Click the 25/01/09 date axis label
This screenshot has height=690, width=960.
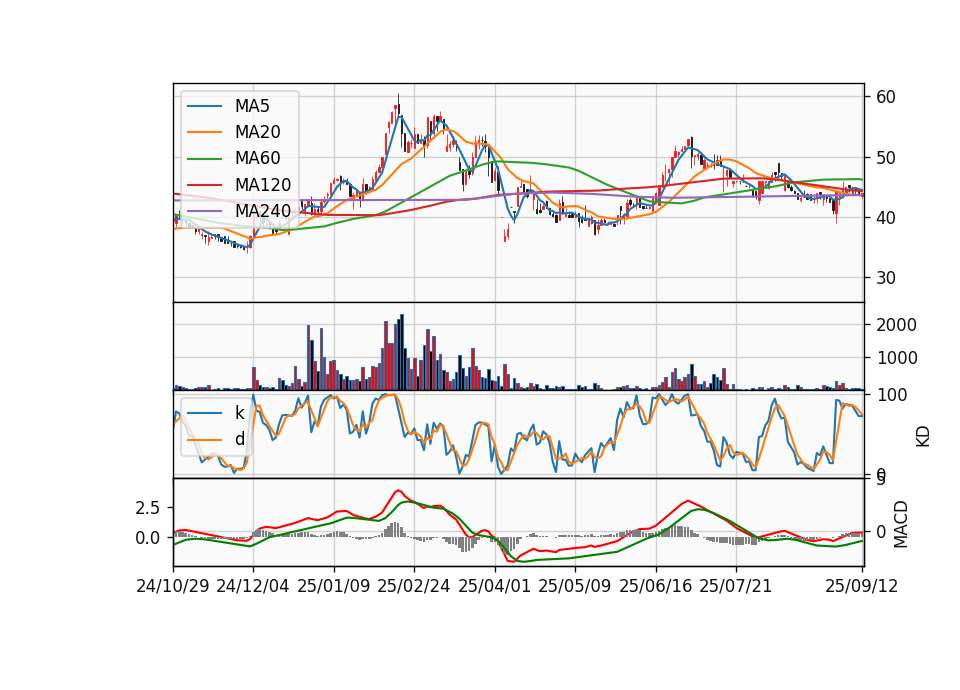(x=334, y=586)
